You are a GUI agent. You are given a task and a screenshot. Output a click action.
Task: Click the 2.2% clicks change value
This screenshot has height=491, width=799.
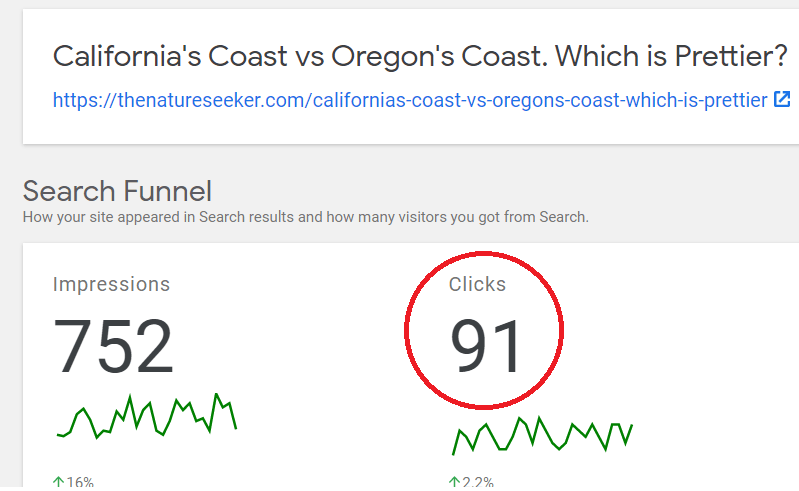478,482
